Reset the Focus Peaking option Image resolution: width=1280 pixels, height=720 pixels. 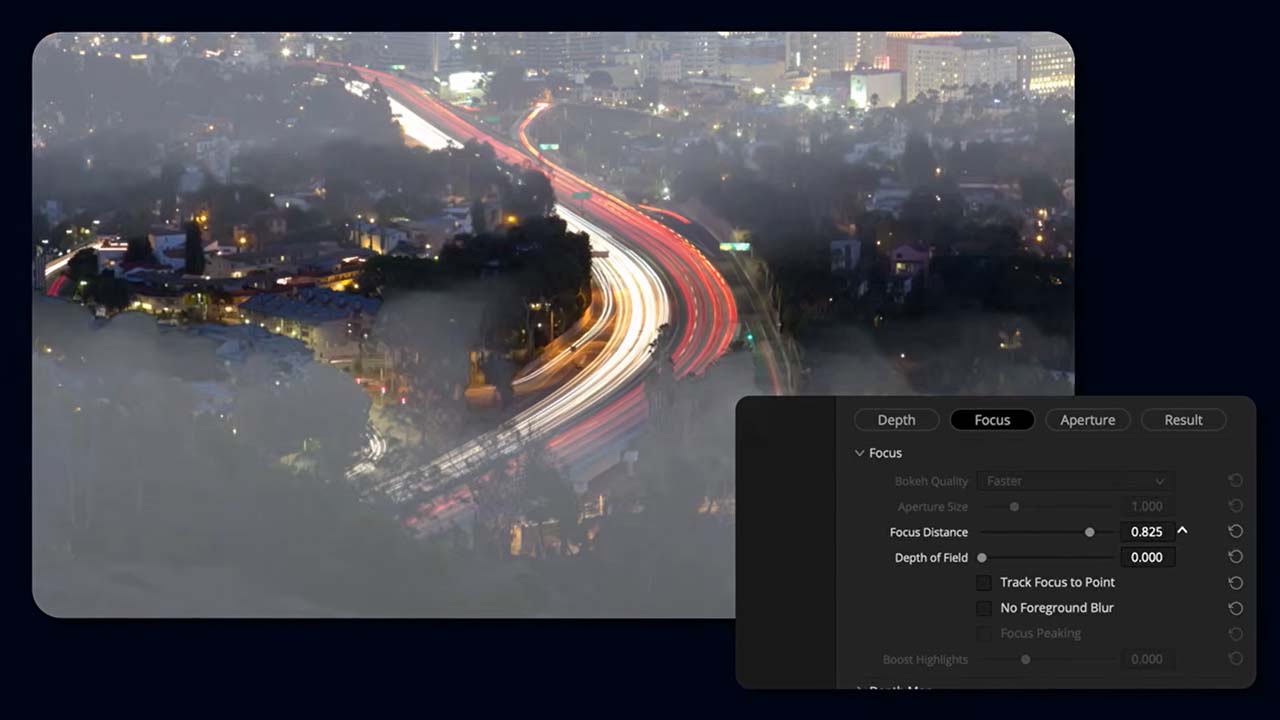1235,634
